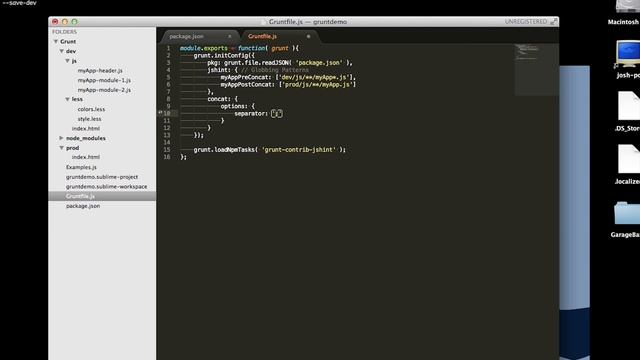Open Examples.js file
The width and height of the screenshot is (640, 360).
click(x=81, y=167)
